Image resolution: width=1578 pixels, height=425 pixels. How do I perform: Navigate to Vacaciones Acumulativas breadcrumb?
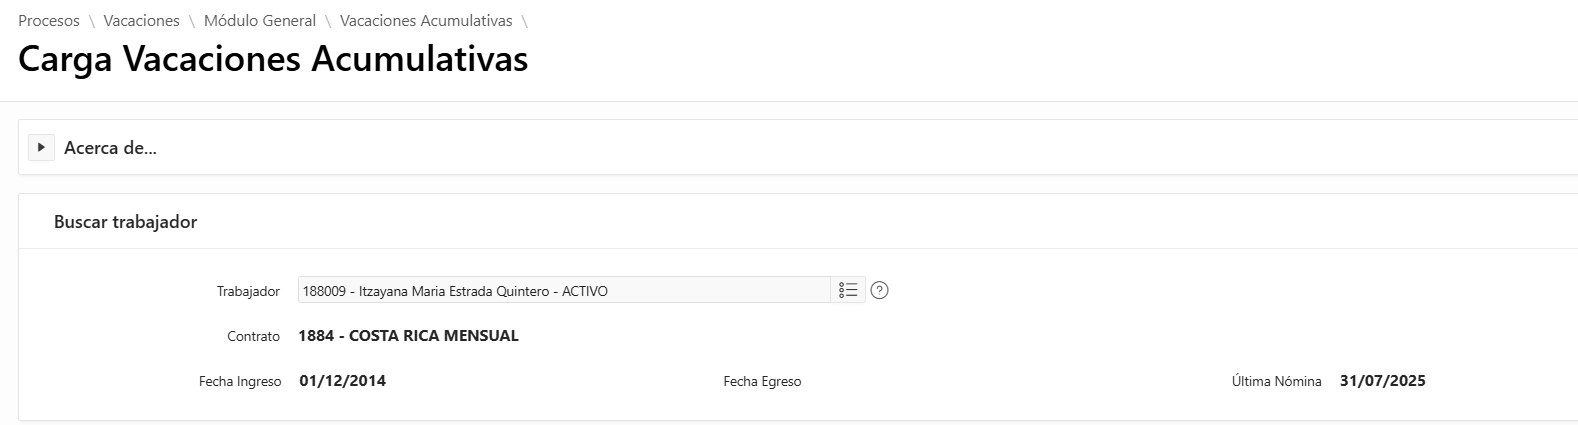pos(426,21)
